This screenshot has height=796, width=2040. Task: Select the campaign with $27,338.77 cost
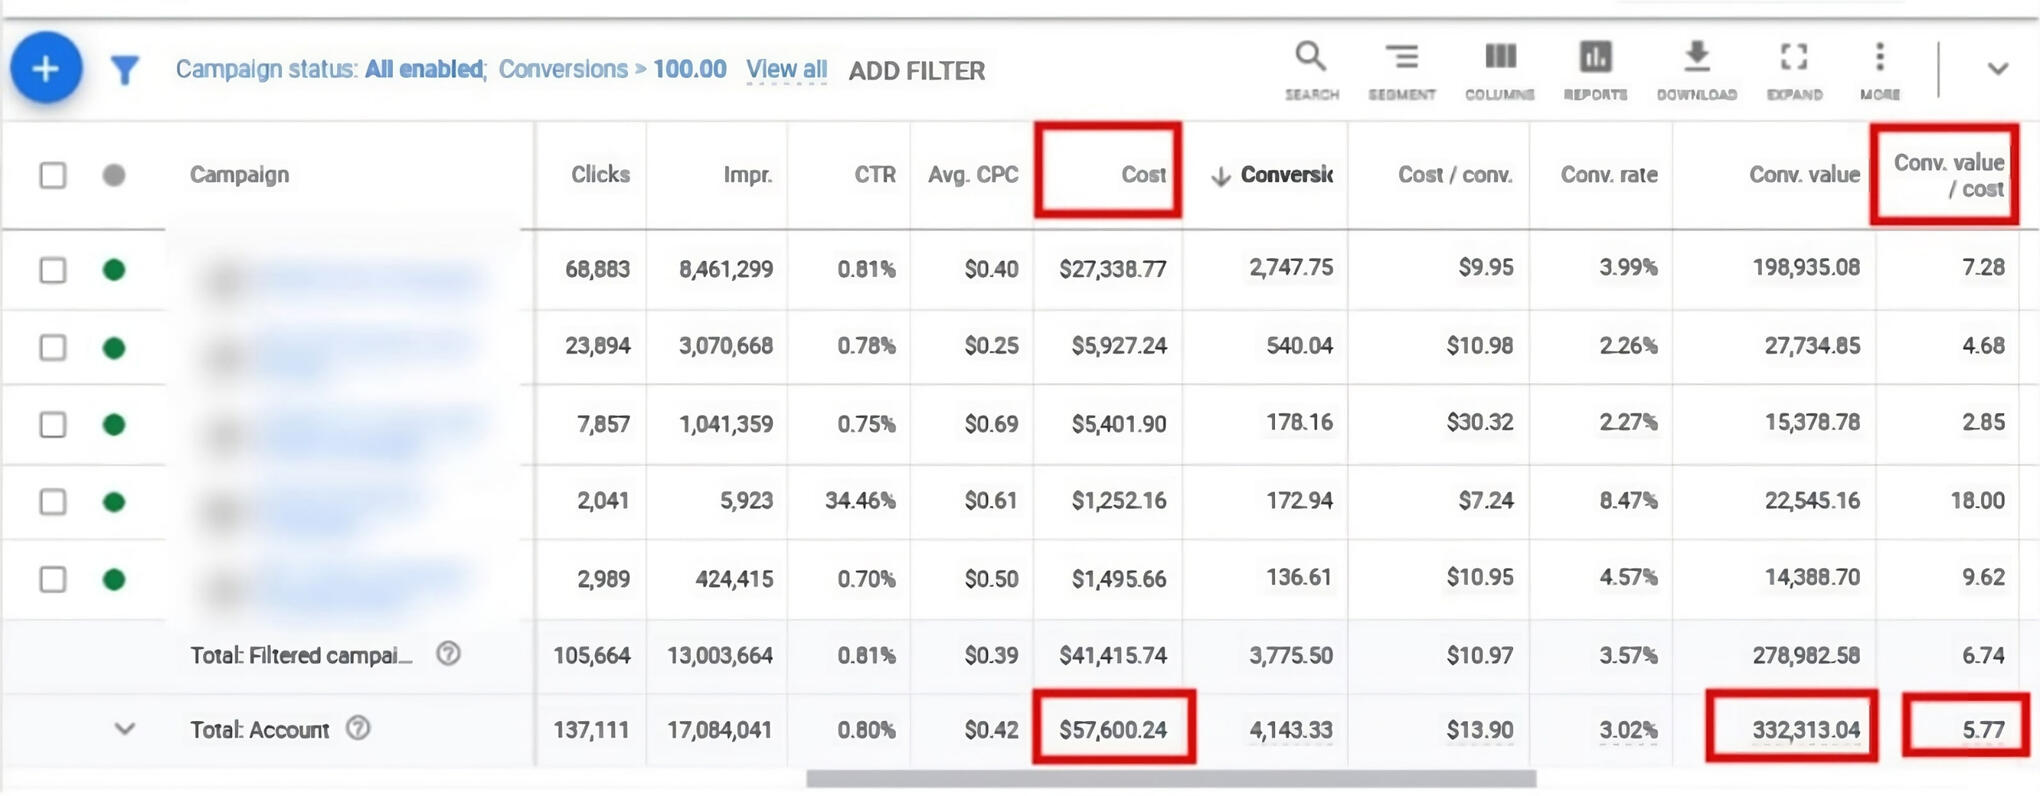tap(53, 270)
